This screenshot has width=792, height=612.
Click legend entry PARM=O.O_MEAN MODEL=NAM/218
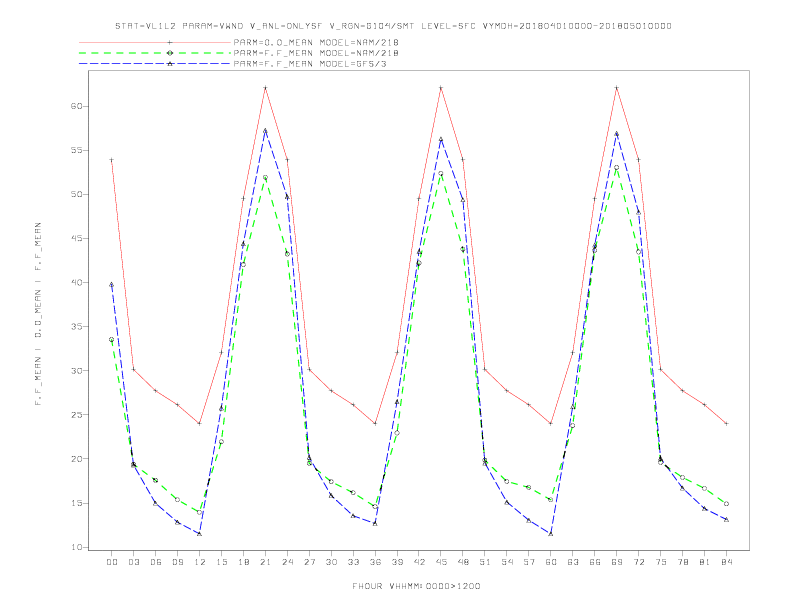[316, 43]
